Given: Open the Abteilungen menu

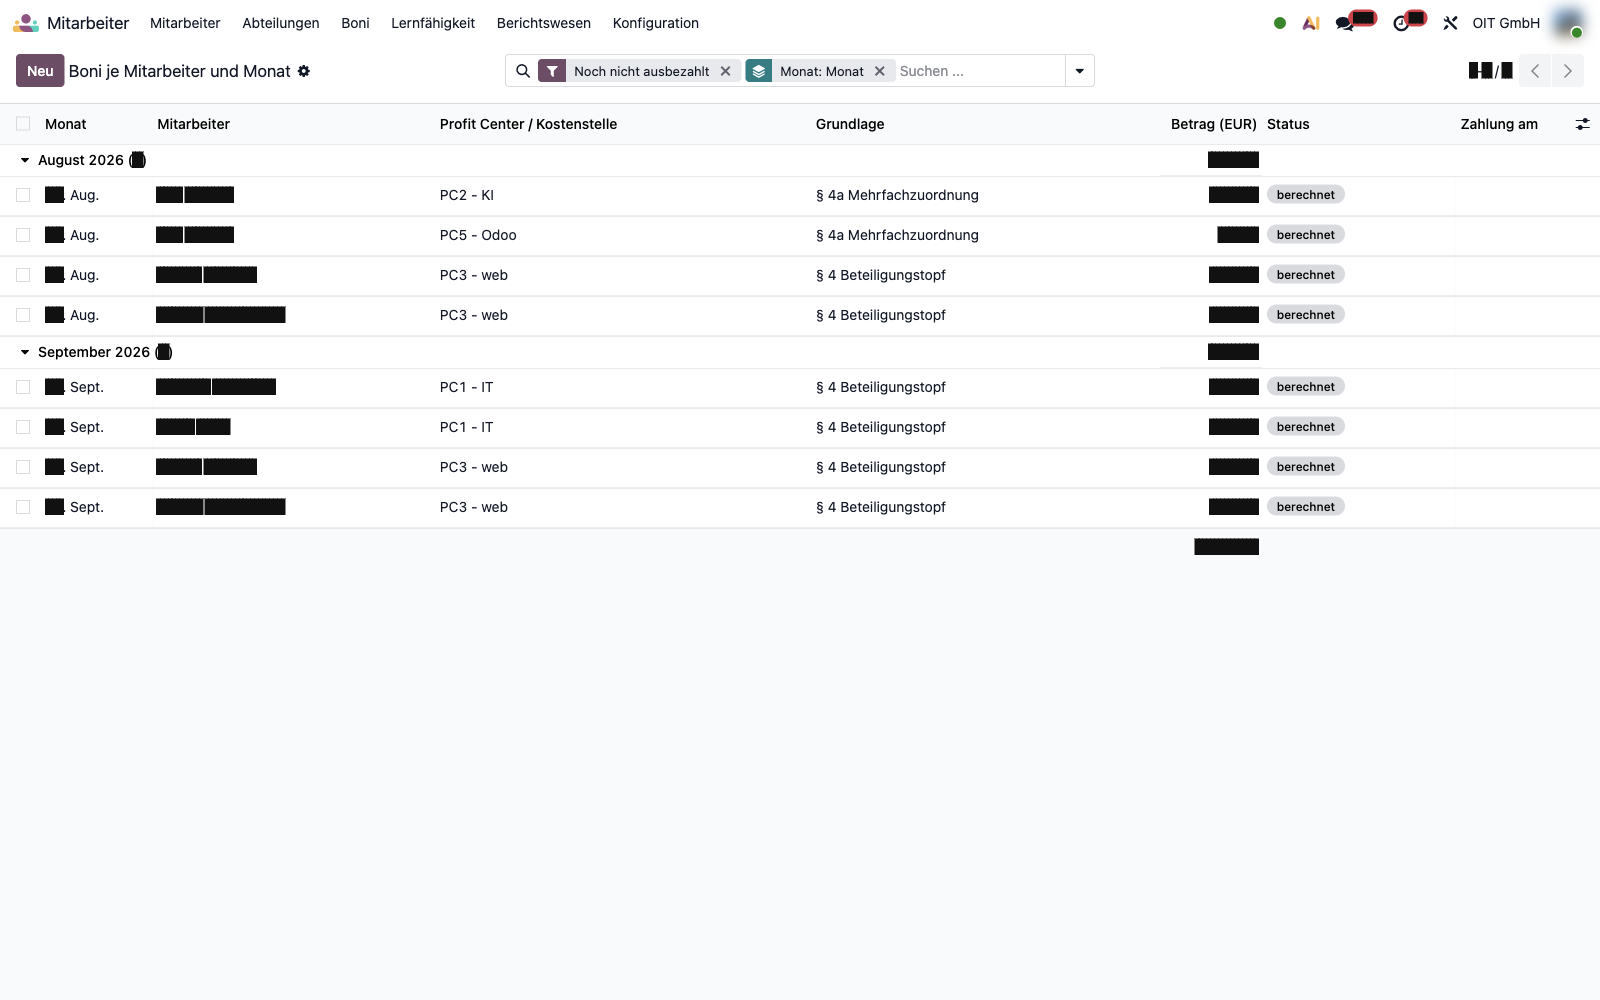Looking at the screenshot, I should click(281, 23).
